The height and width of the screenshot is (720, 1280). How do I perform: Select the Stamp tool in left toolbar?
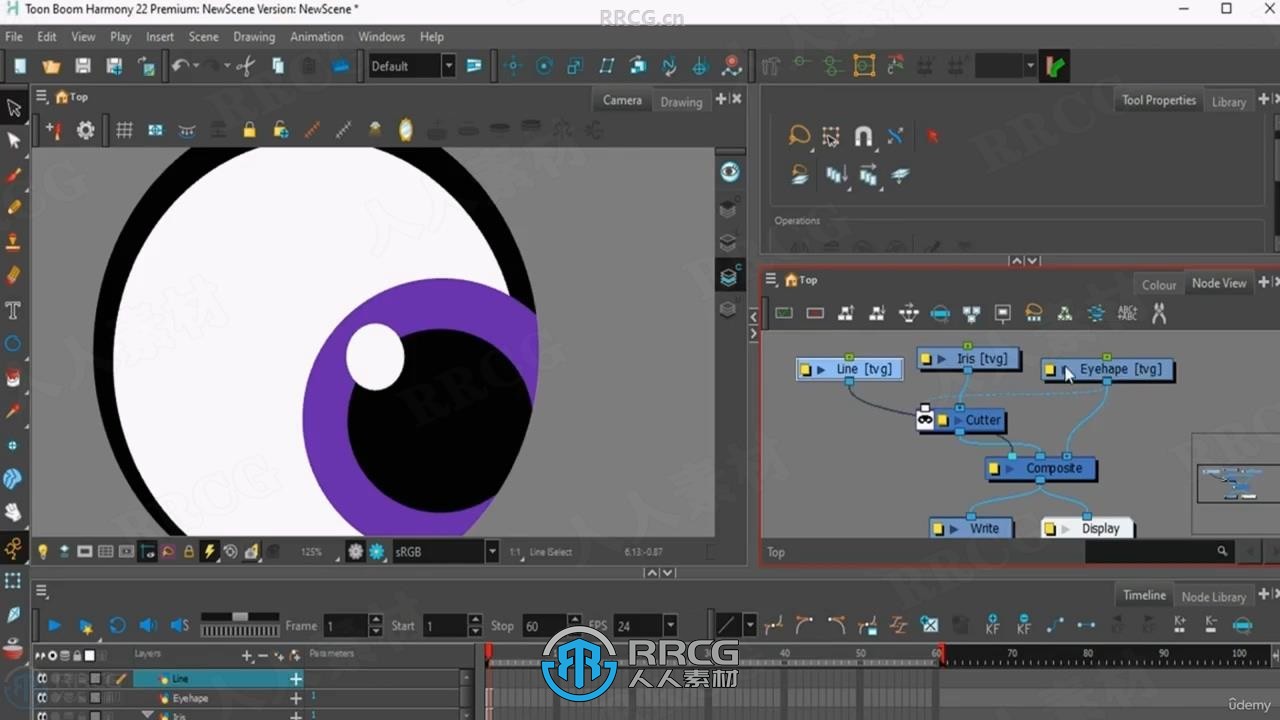tap(14, 241)
